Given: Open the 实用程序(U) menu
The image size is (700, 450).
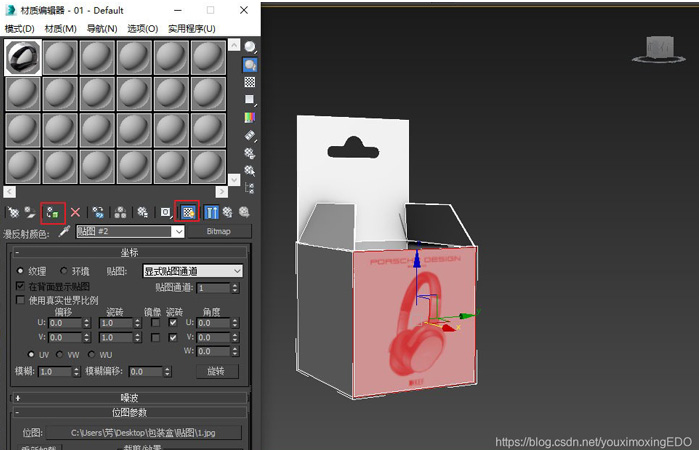Looking at the screenshot, I should pyautogui.click(x=192, y=28).
